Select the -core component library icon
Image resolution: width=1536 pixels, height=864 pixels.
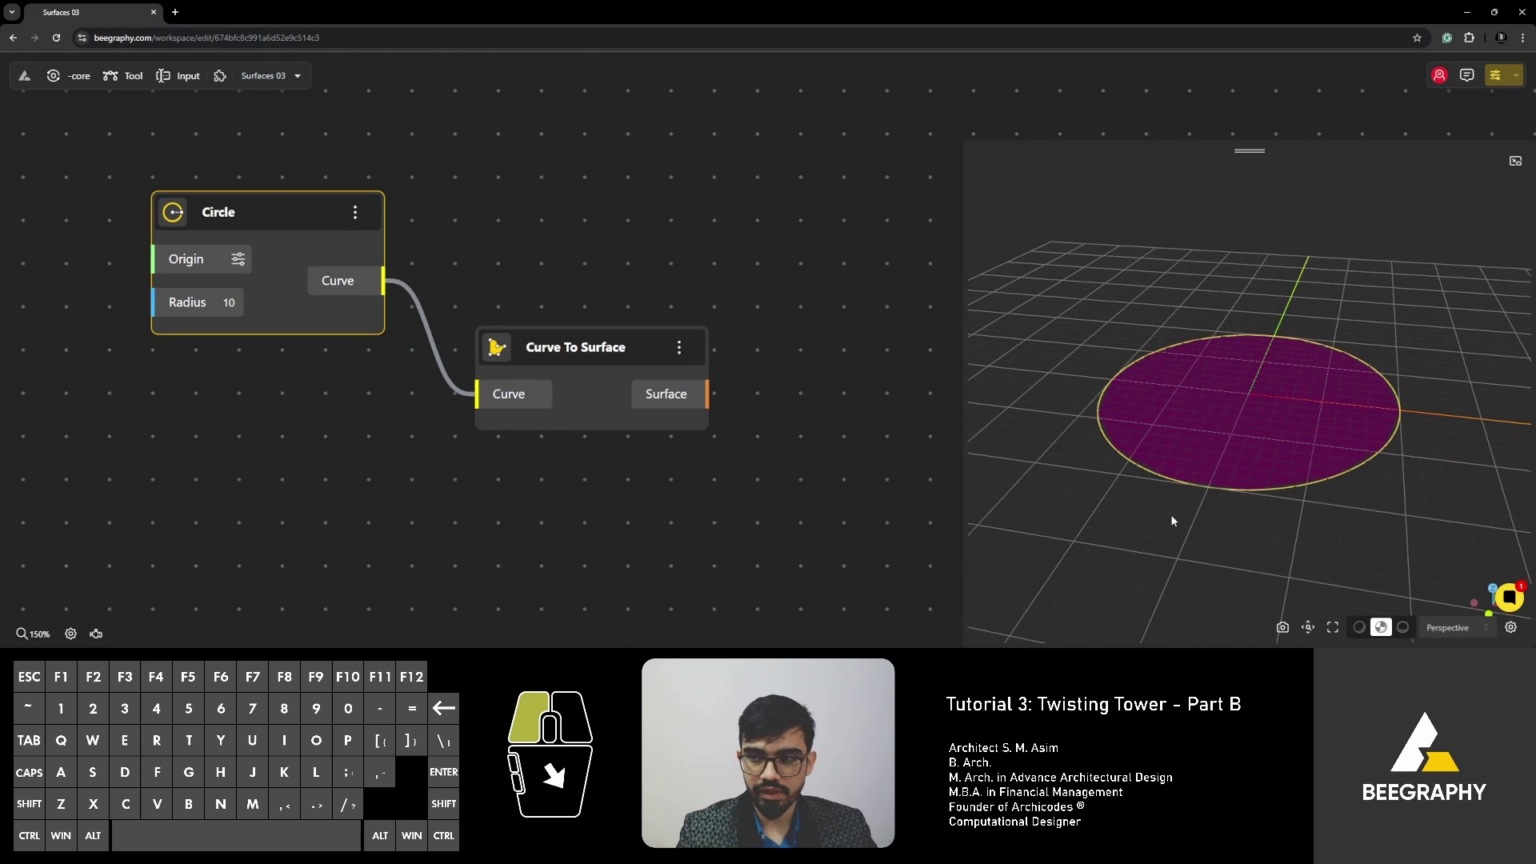pos(54,75)
